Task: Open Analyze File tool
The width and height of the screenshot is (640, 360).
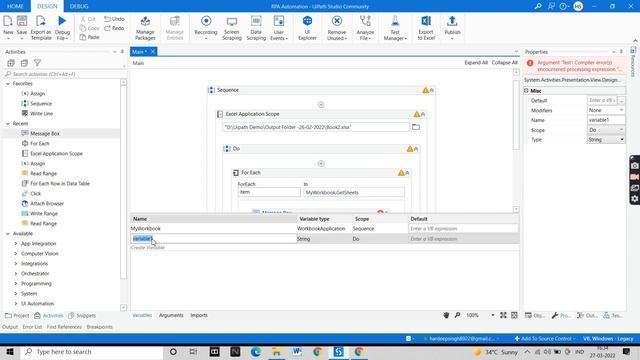Action: (365, 28)
